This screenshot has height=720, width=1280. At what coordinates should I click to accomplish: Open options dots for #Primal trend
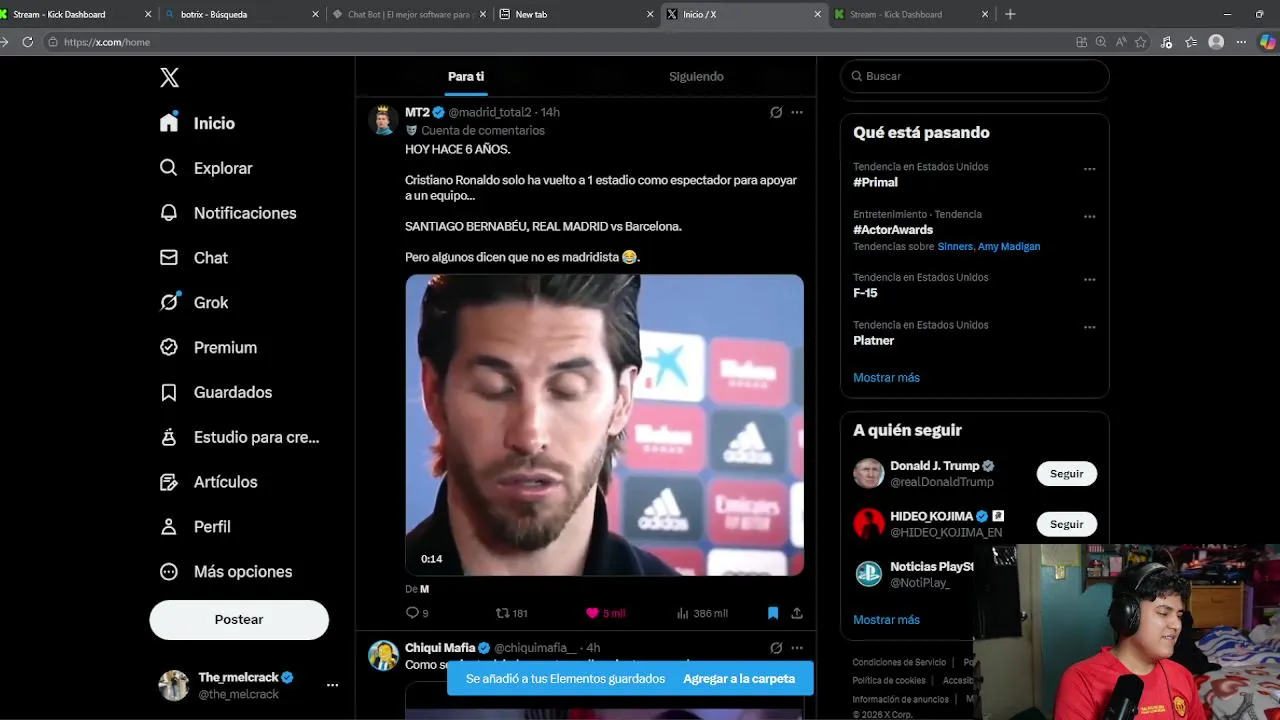[x=1089, y=169]
